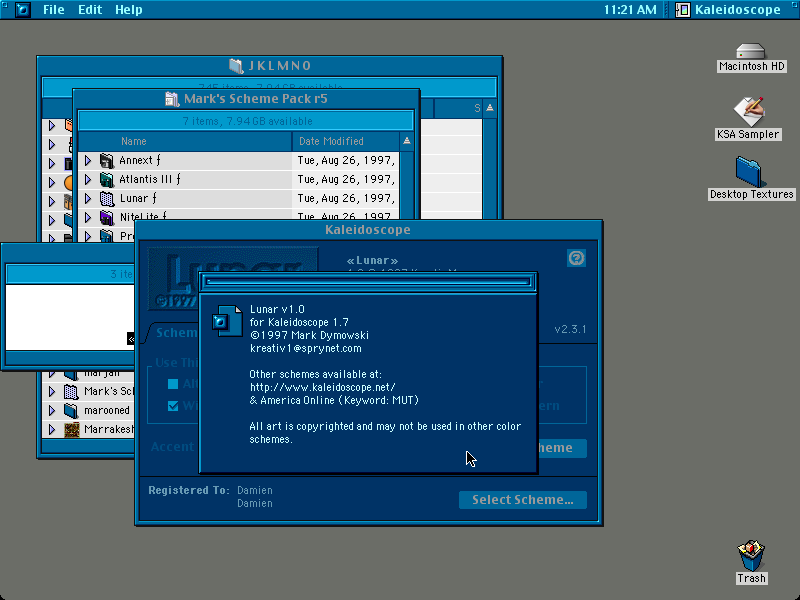Click the http://www.kaleidoscope.net/ address text
Image resolution: width=800 pixels, height=600 pixels.
tap(322, 387)
